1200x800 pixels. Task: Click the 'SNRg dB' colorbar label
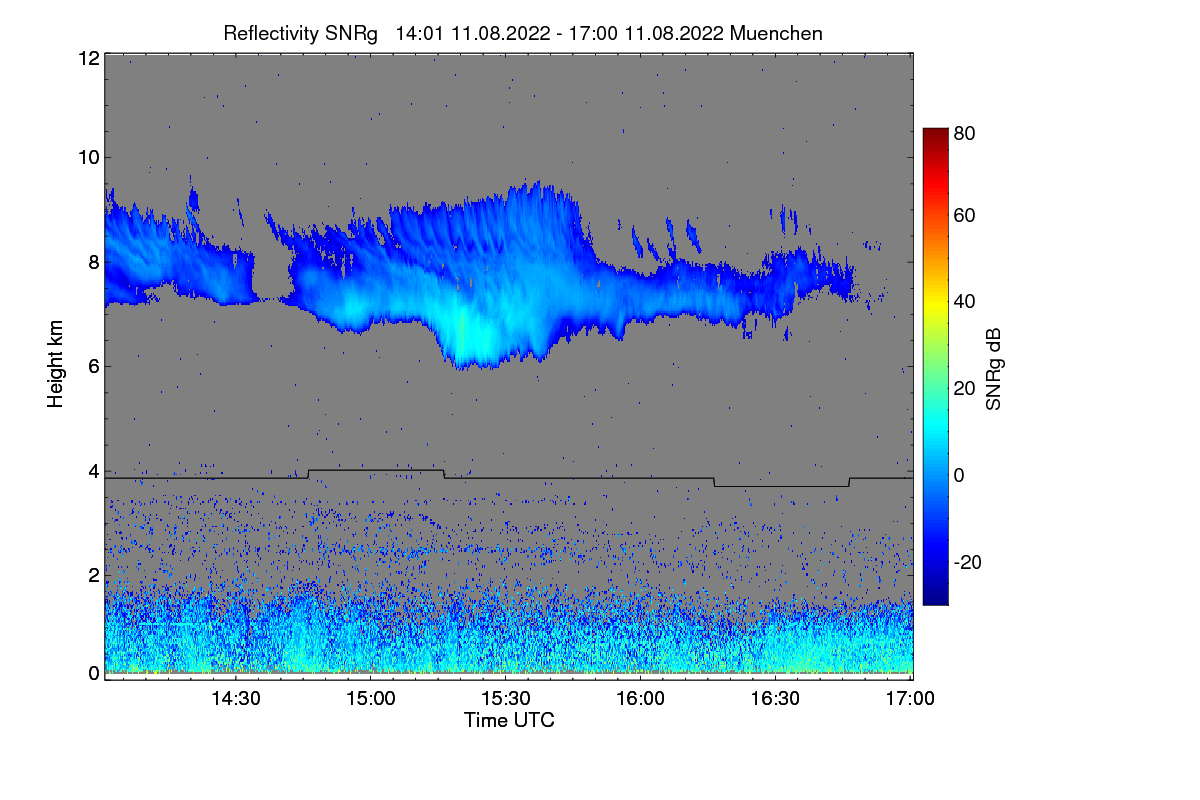994,369
